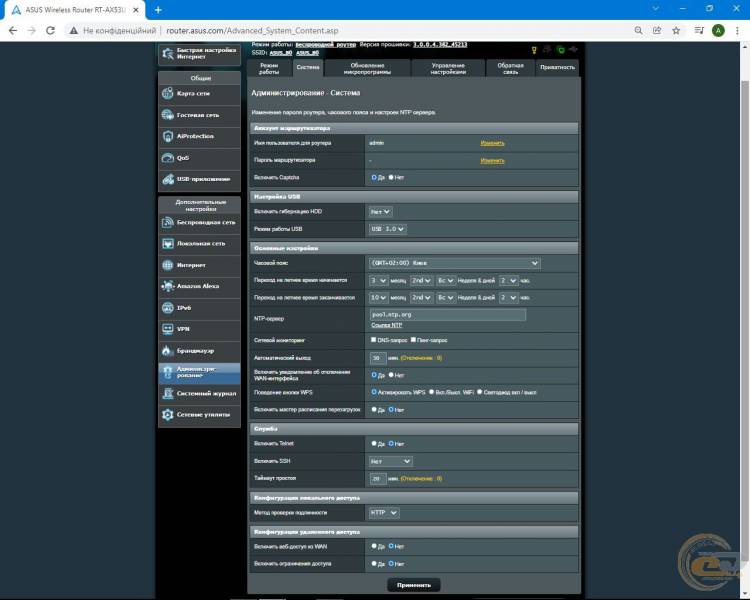Image resolution: width=750 pixels, height=600 pixels.
Task: Switch to the Управление настройками tab
Action: 448,68
